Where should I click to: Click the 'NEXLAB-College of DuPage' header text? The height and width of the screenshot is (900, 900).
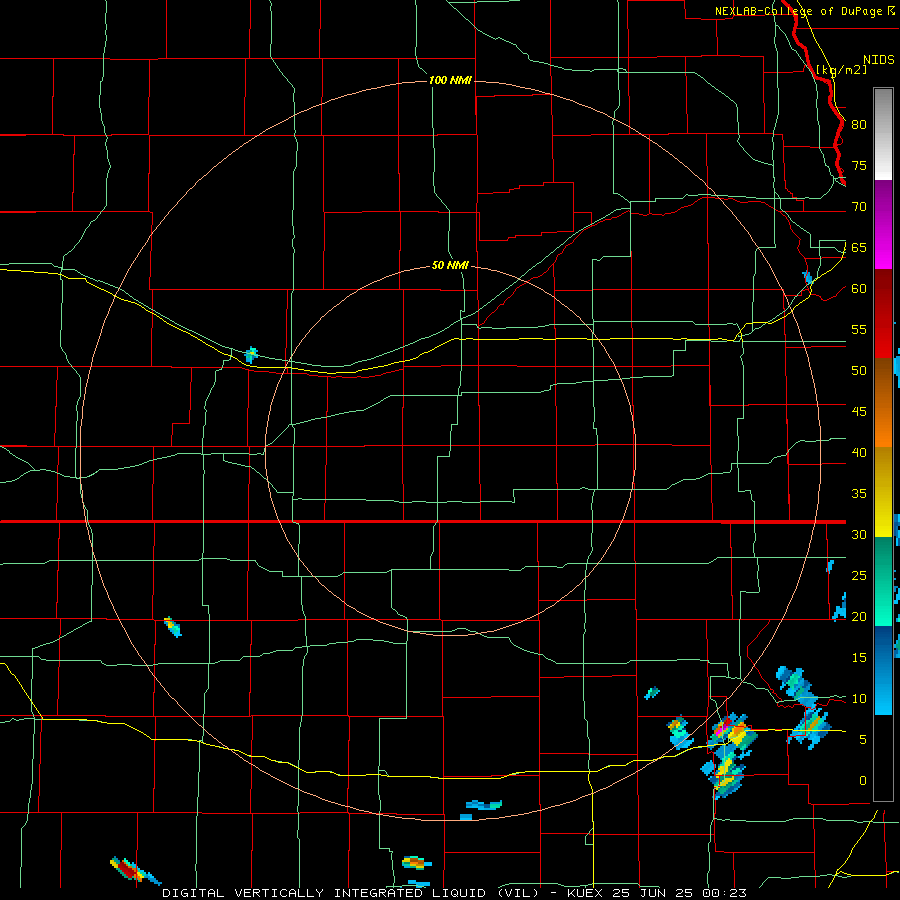tap(798, 11)
